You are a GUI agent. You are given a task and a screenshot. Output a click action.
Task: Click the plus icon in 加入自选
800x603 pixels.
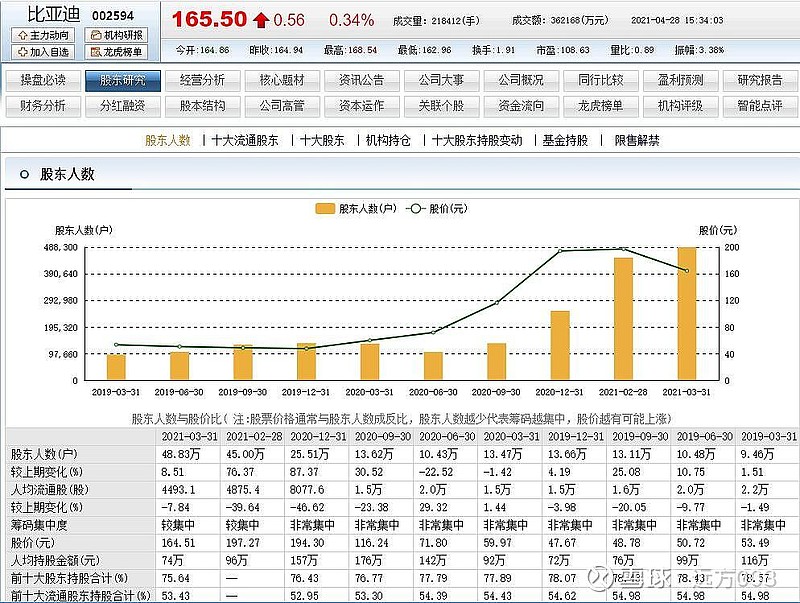tap(22, 52)
